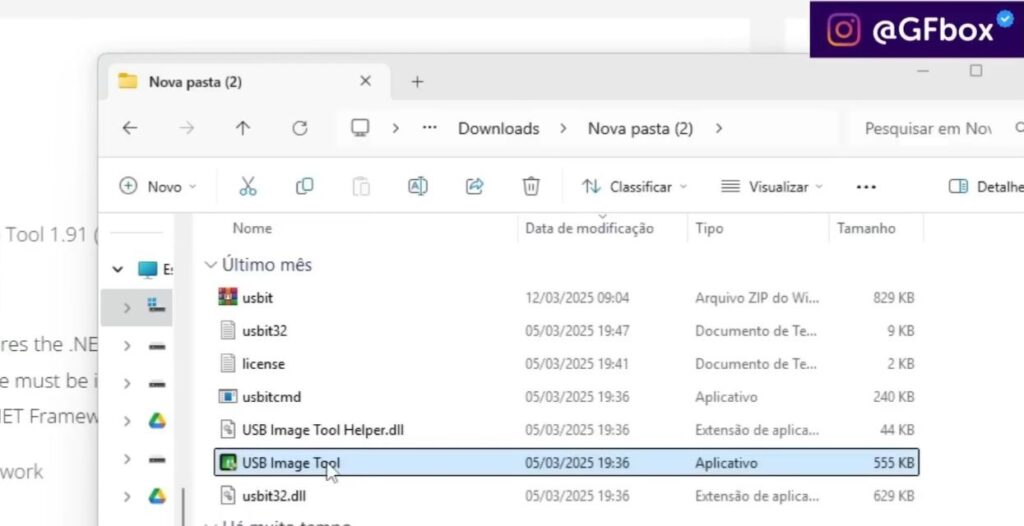Sort by the Tamanho column header
Image resolution: width=1024 pixels, height=526 pixels.
pyautogui.click(x=866, y=228)
